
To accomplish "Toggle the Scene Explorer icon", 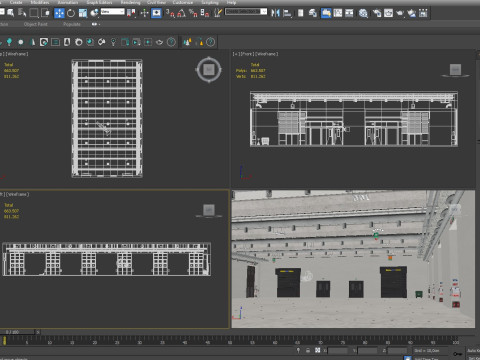I will click(x=301, y=13).
